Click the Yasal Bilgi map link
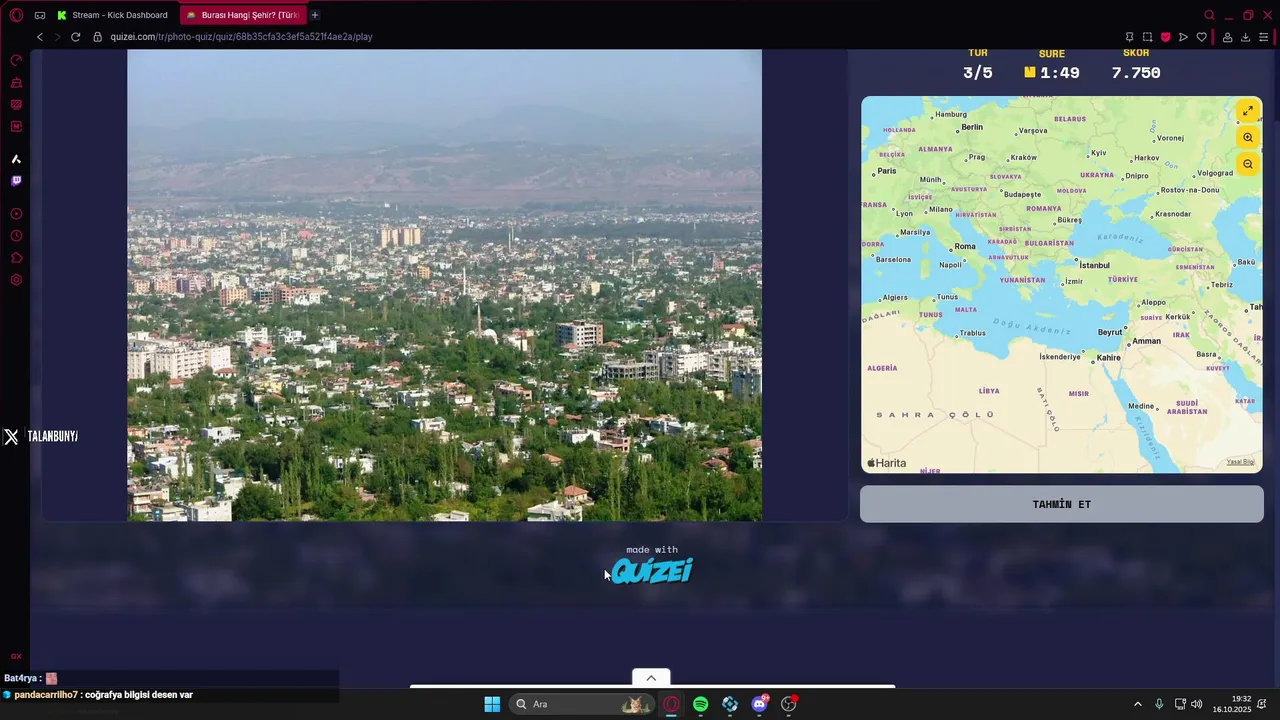Image resolution: width=1280 pixels, height=720 pixels. pyautogui.click(x=1240, y=462)
